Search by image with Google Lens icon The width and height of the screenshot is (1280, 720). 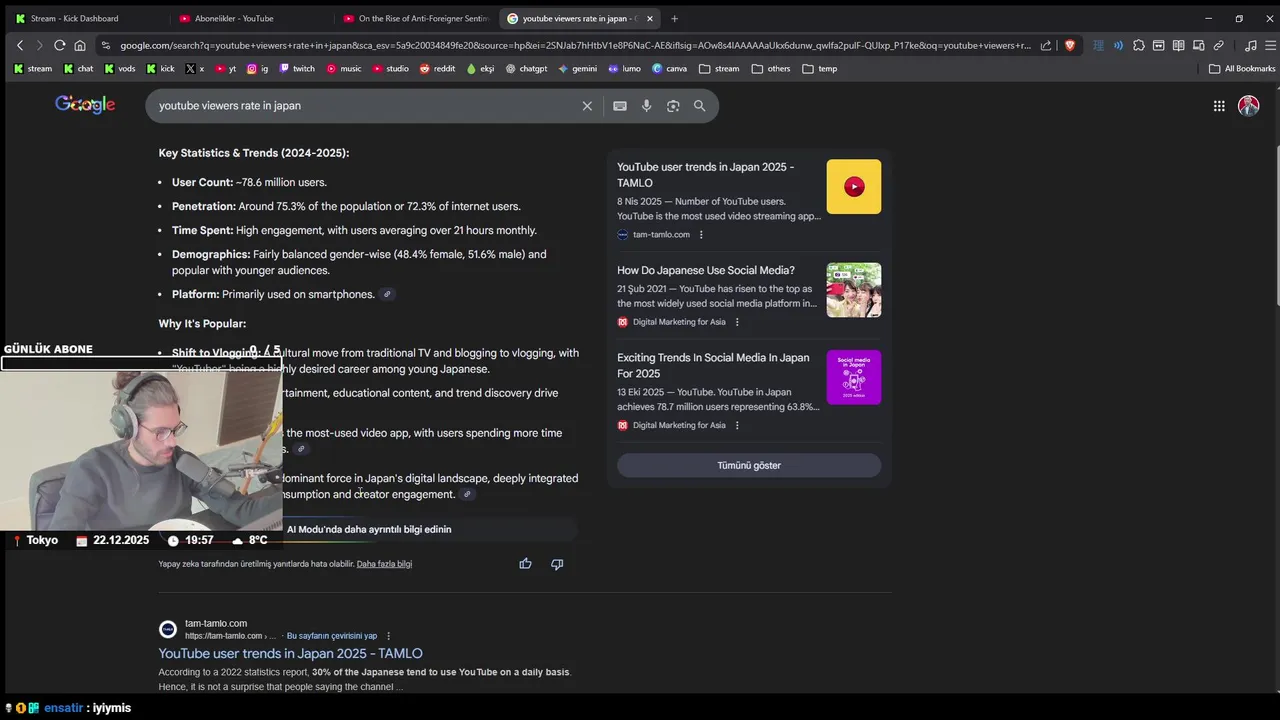coord(673,106)
